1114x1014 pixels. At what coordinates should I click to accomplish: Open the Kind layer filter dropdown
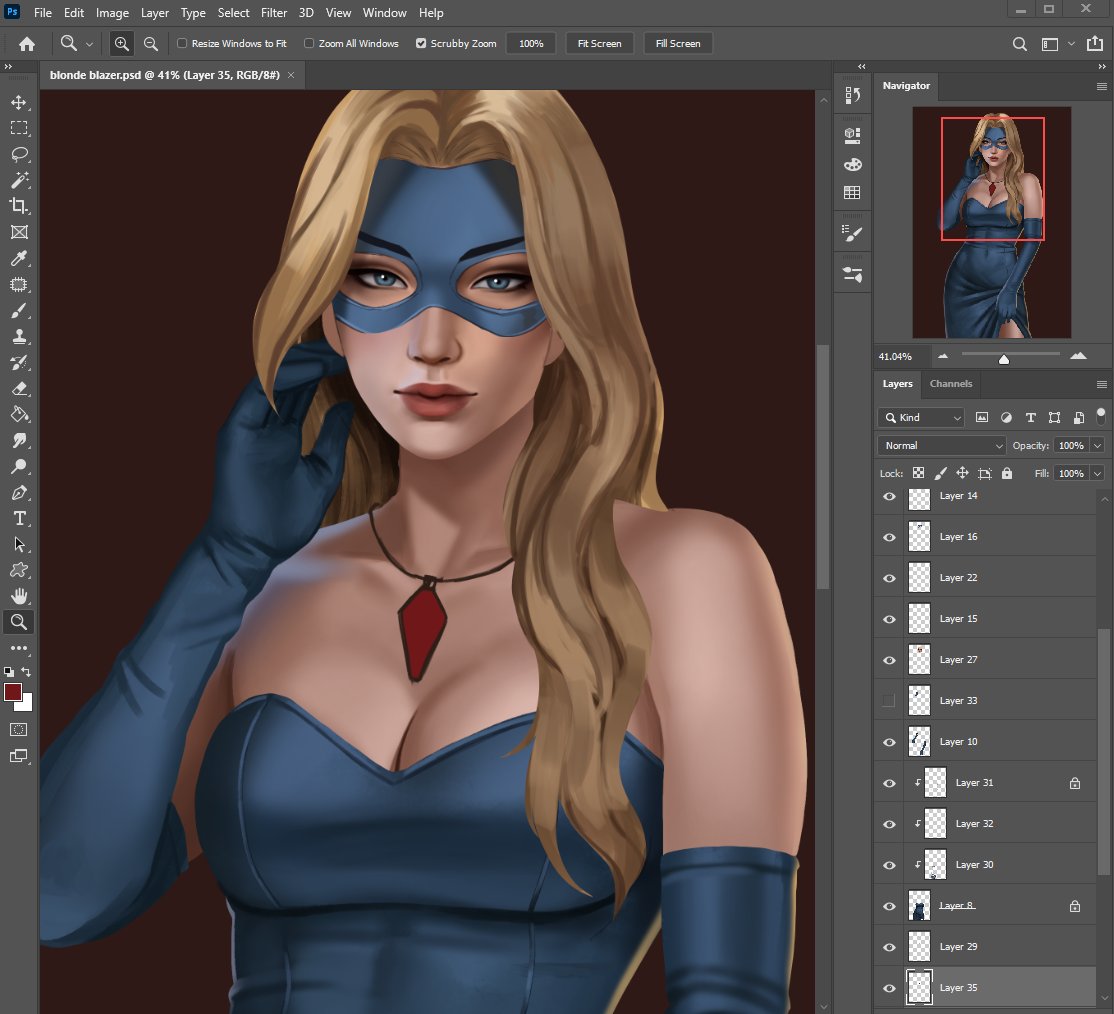tap(921, 417)
